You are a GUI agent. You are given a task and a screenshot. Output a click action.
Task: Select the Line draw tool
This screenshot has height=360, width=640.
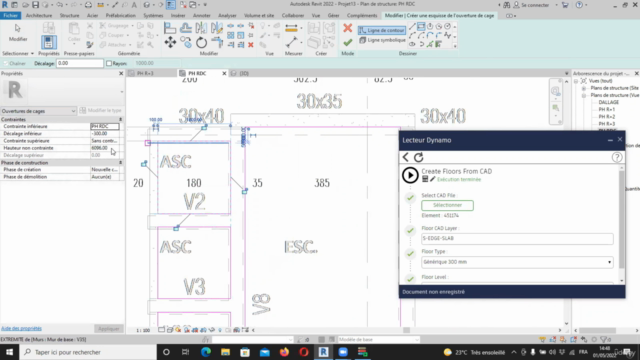click(412, 27)
